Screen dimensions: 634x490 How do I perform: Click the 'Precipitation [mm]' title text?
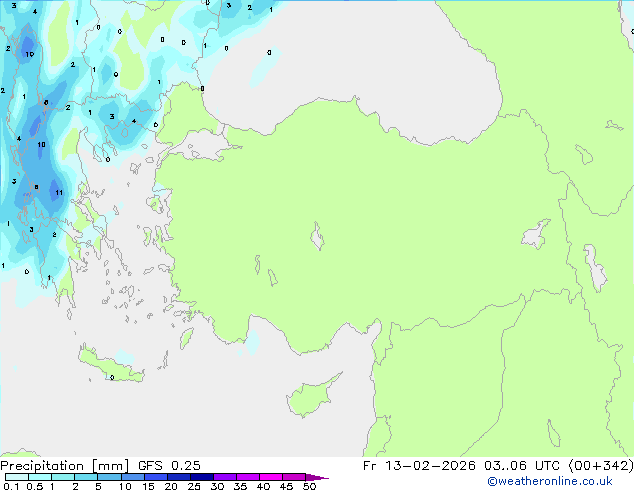[x=65, y=466]
